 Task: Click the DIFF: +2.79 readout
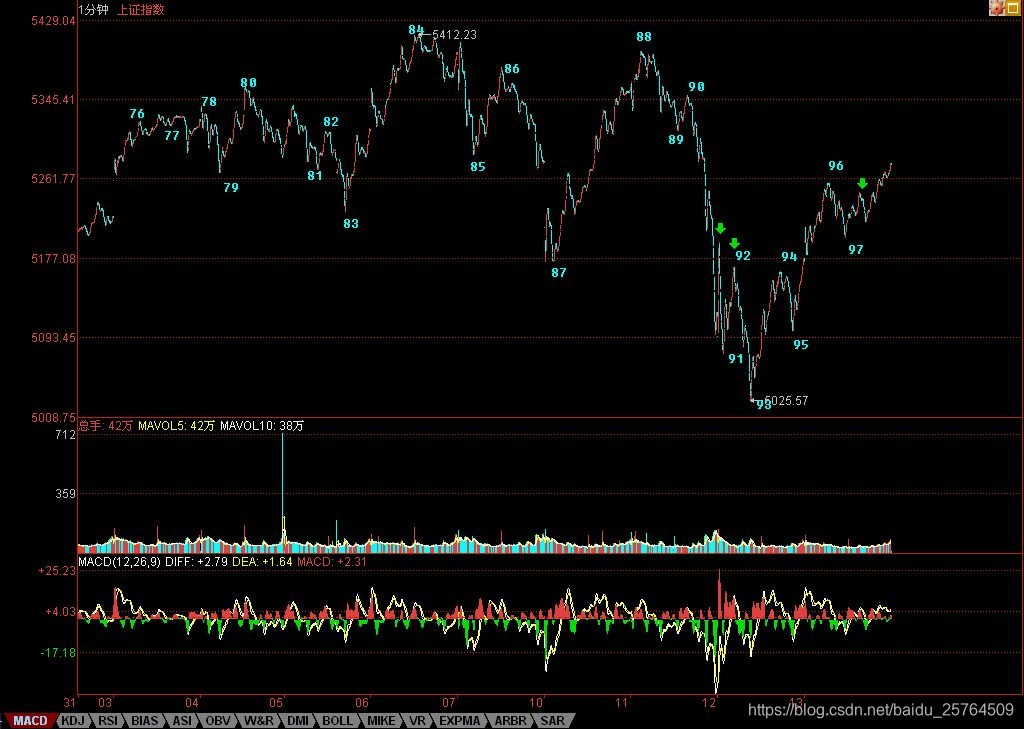click(197, 561)
